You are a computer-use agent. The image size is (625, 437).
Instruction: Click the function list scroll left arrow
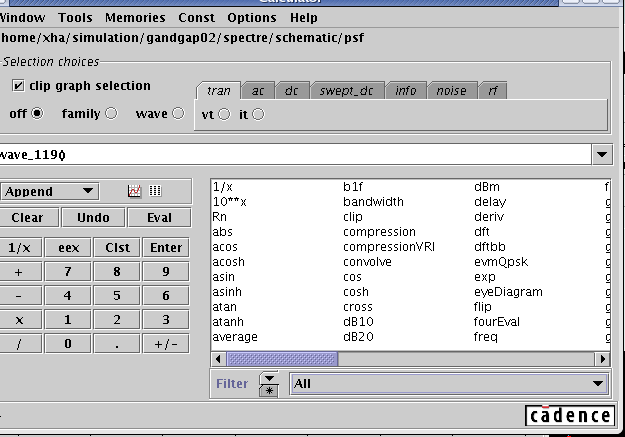tap(218, 359)
